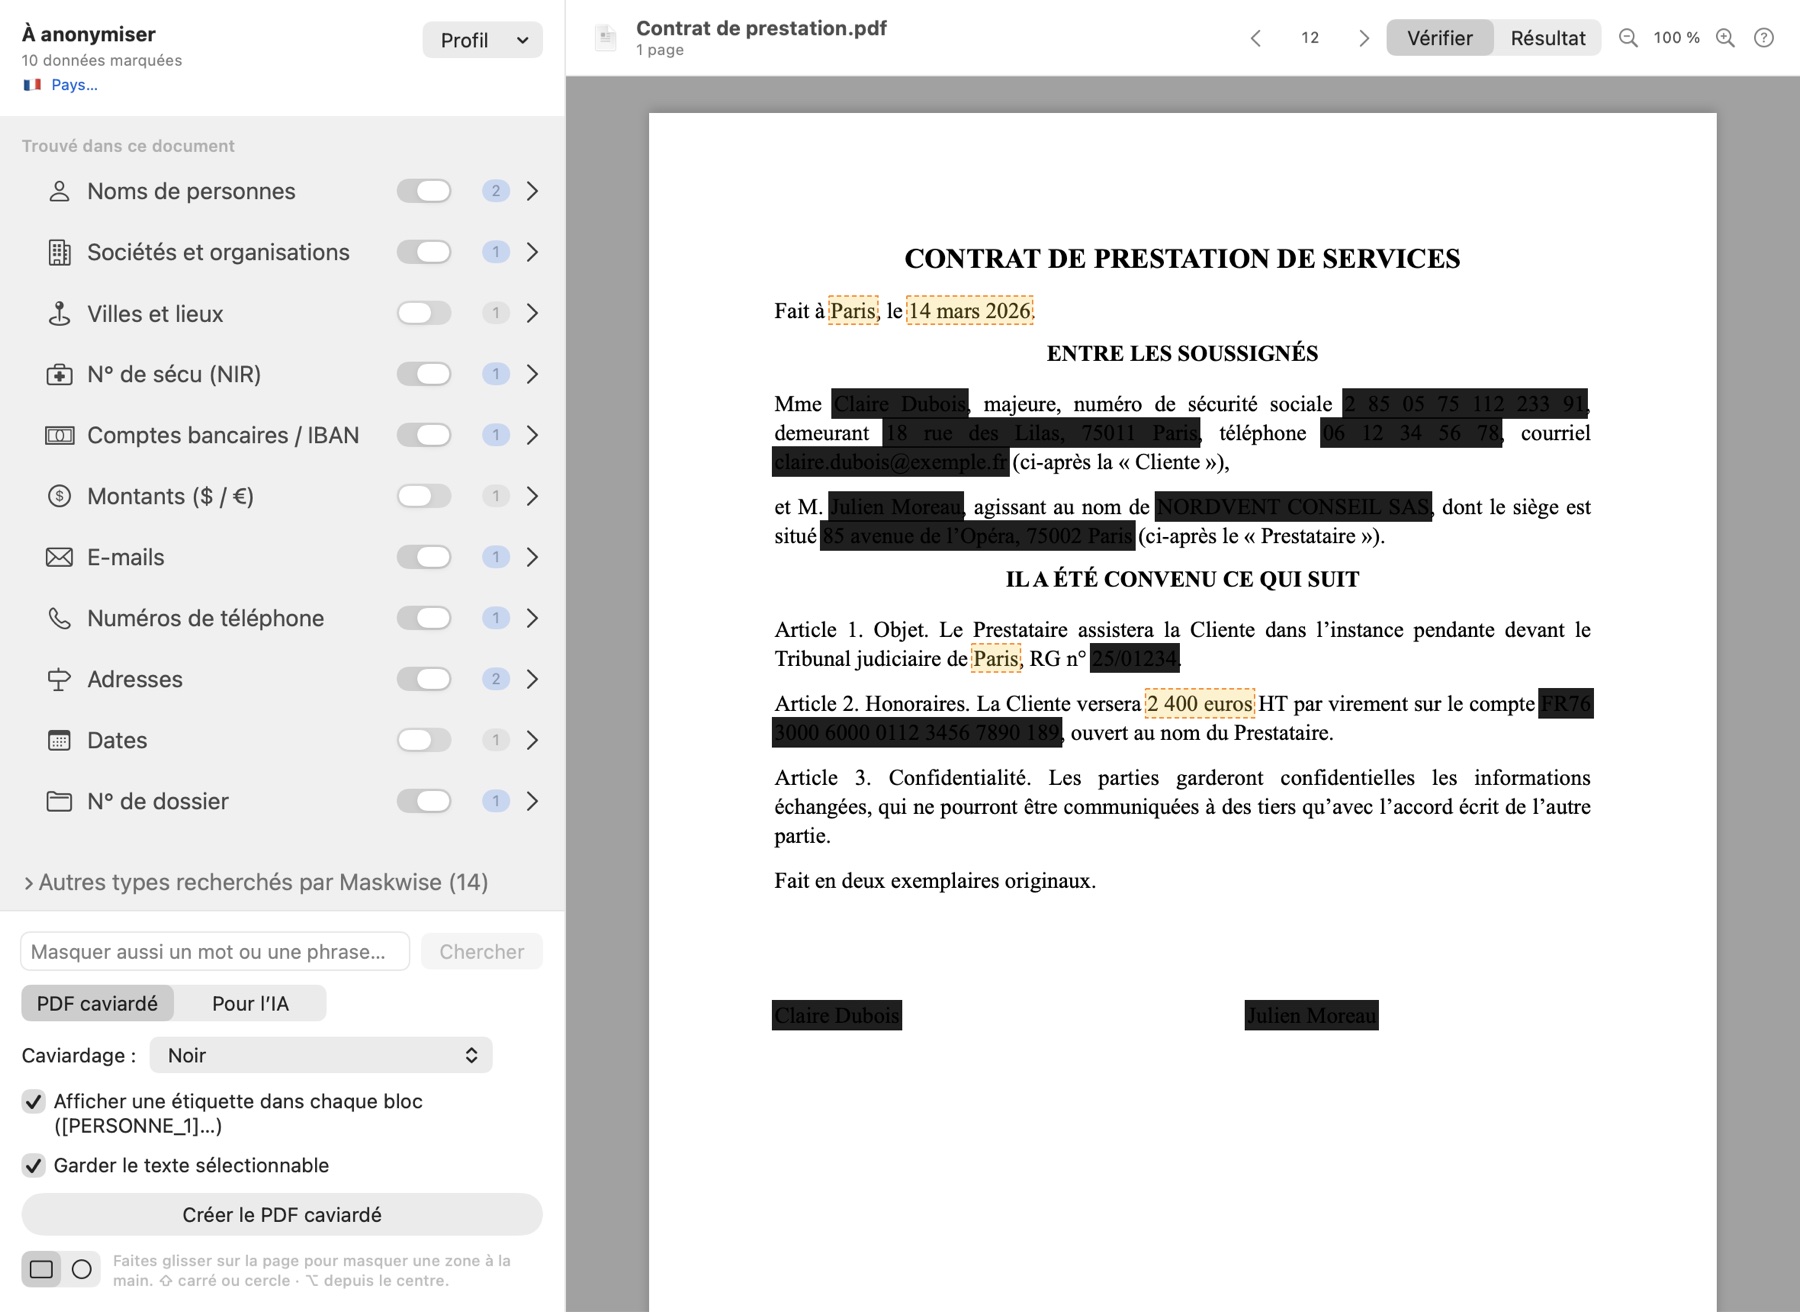Toggle the Montants switch

424,496
